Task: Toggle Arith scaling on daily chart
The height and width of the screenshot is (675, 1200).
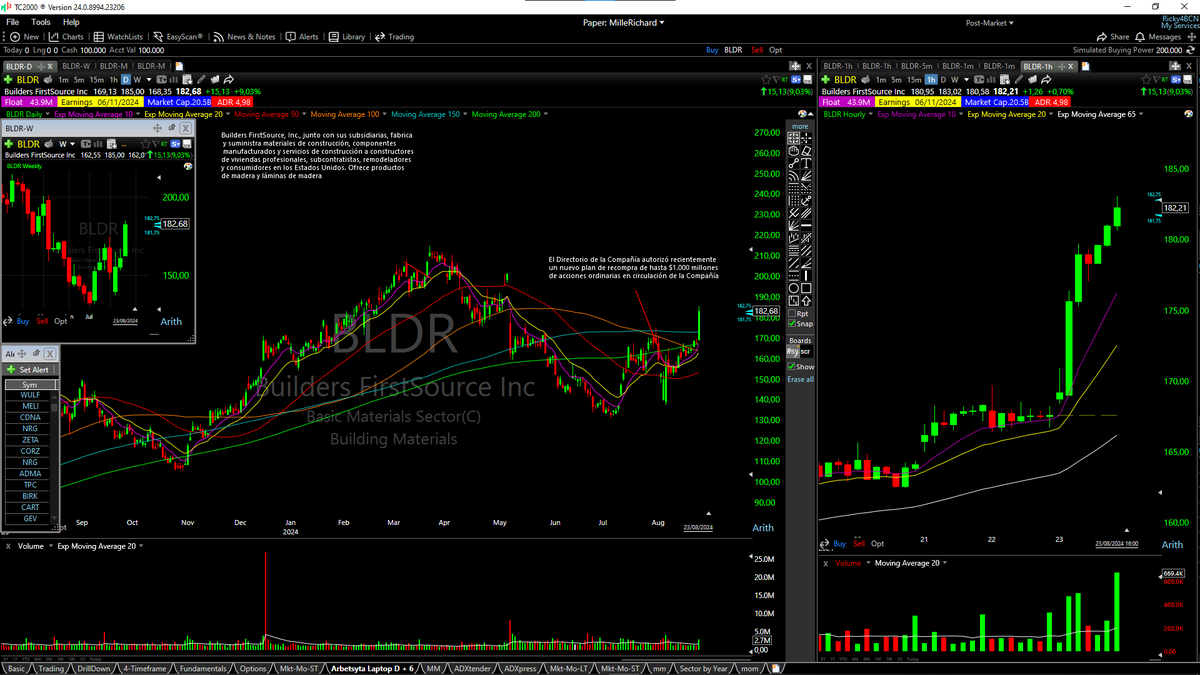Action: [x=763, y=528]
